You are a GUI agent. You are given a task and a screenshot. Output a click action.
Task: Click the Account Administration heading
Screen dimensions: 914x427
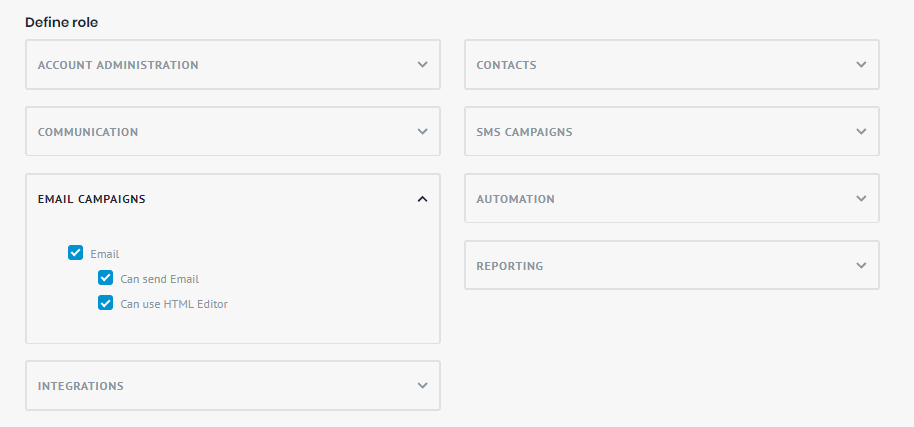point(118,65)
